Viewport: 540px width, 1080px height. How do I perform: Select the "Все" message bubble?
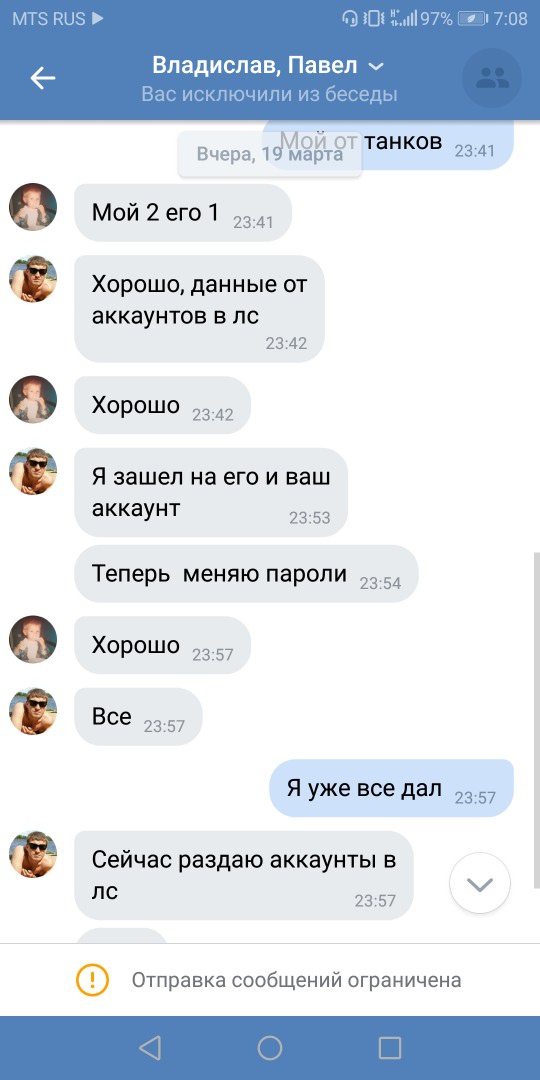(x=138, y=716)
